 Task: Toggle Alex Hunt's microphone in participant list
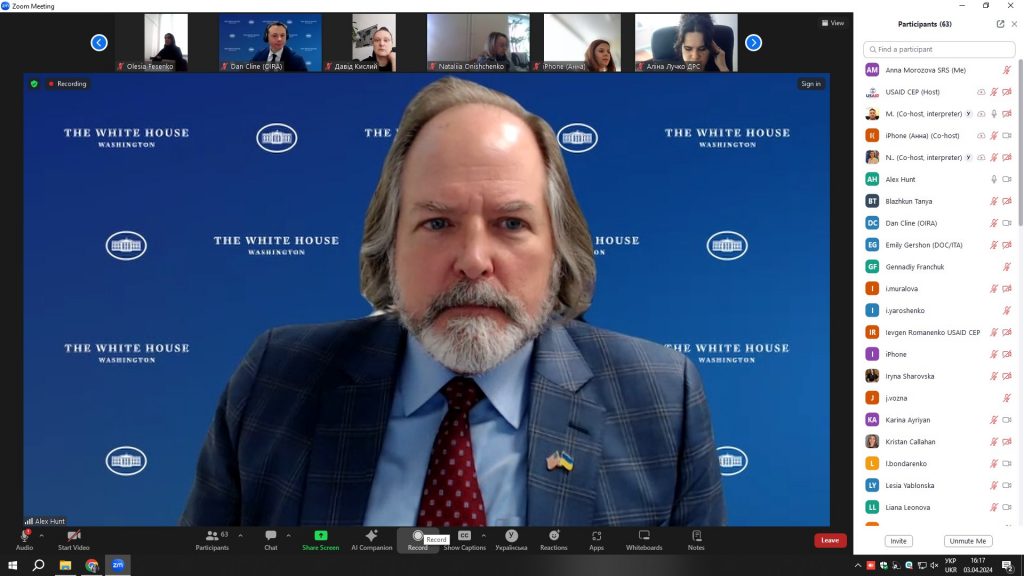click(x=994, y=179)
